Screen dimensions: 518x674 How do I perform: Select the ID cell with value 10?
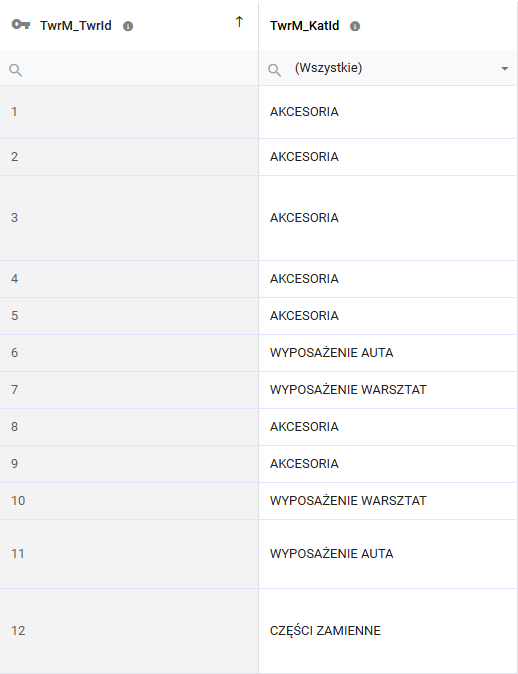[129, 501]
